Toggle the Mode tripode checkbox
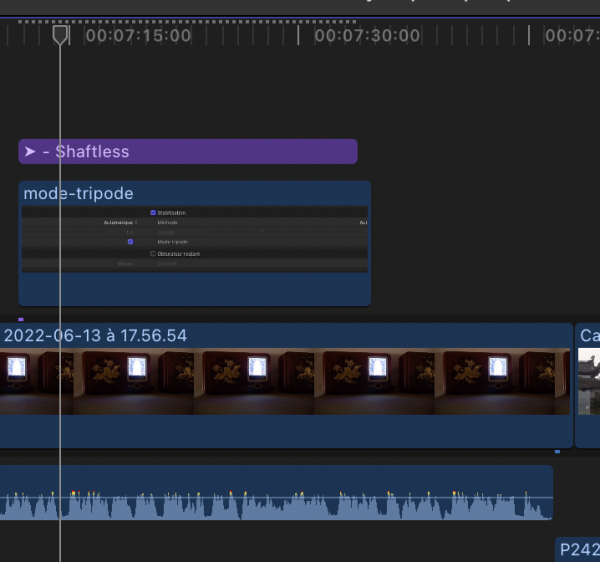This screenshot has width=600, height=562. (130, 242)
